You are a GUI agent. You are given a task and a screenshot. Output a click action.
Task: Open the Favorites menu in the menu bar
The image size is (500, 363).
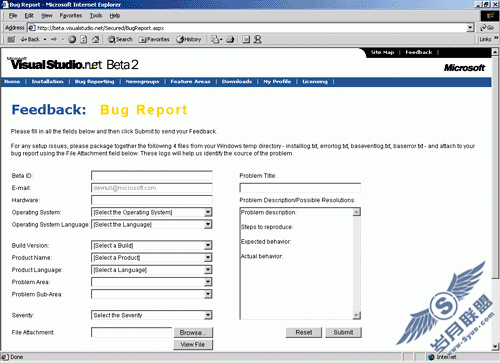click(71, 15)
